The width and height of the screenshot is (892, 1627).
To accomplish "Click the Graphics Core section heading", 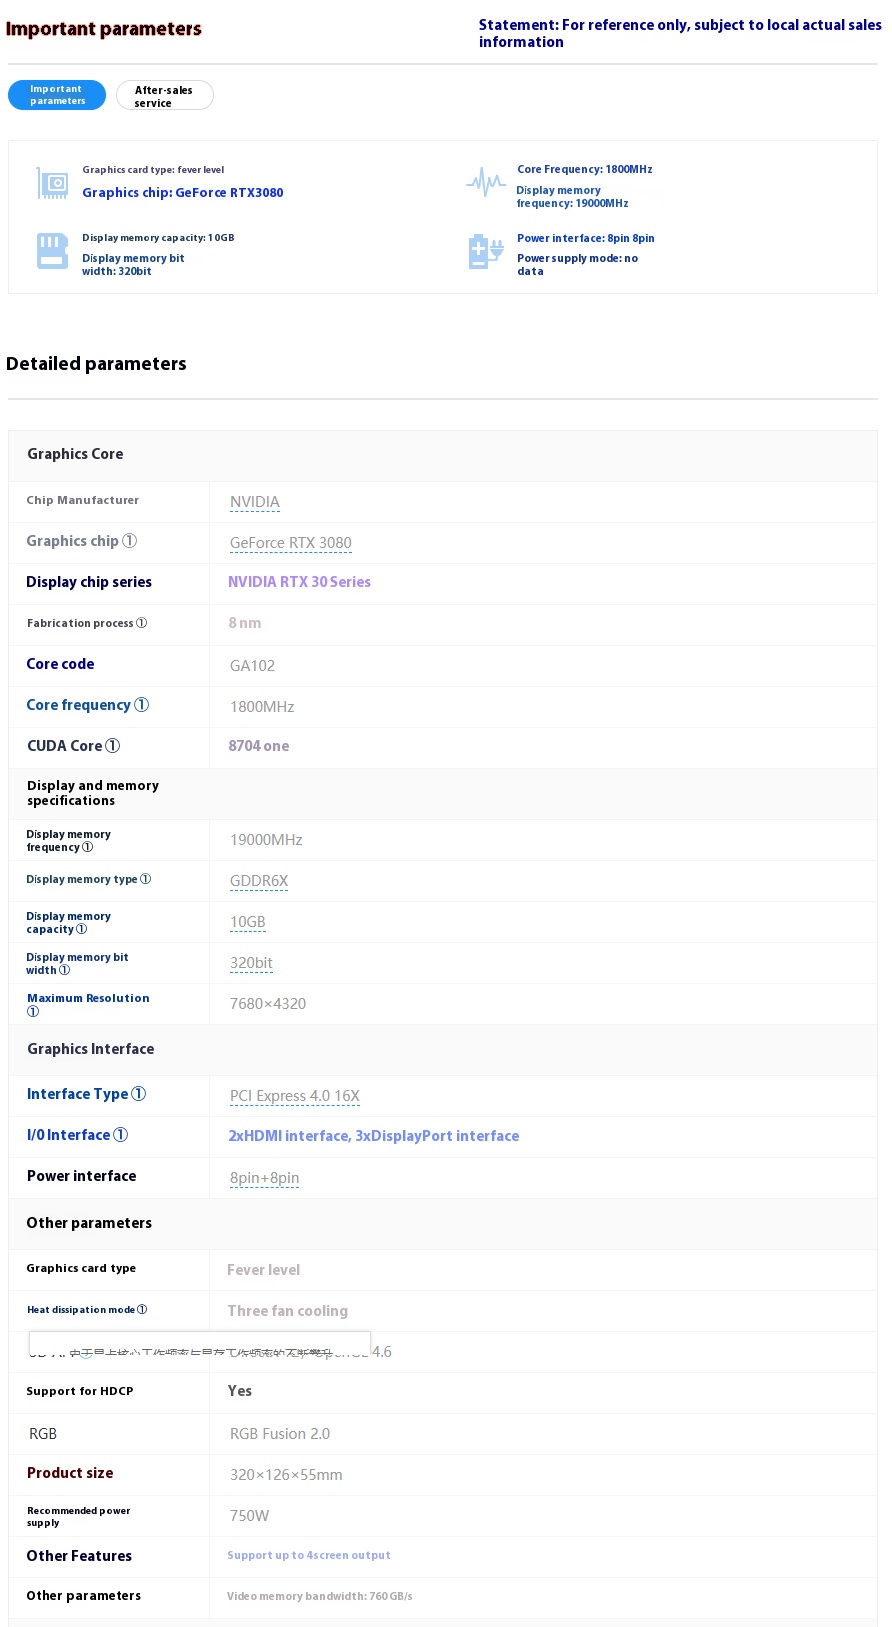I will coord(75,454).
